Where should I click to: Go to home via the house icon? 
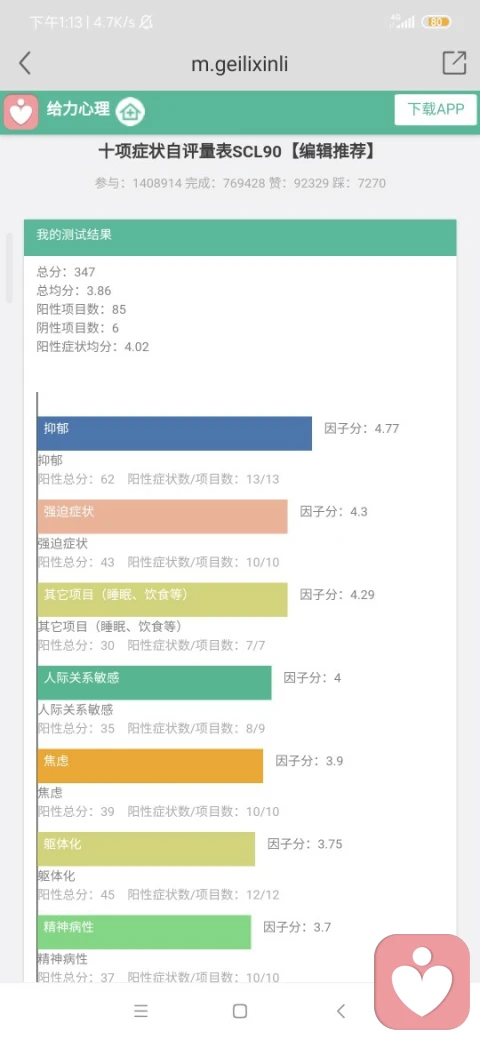[131, 111]
